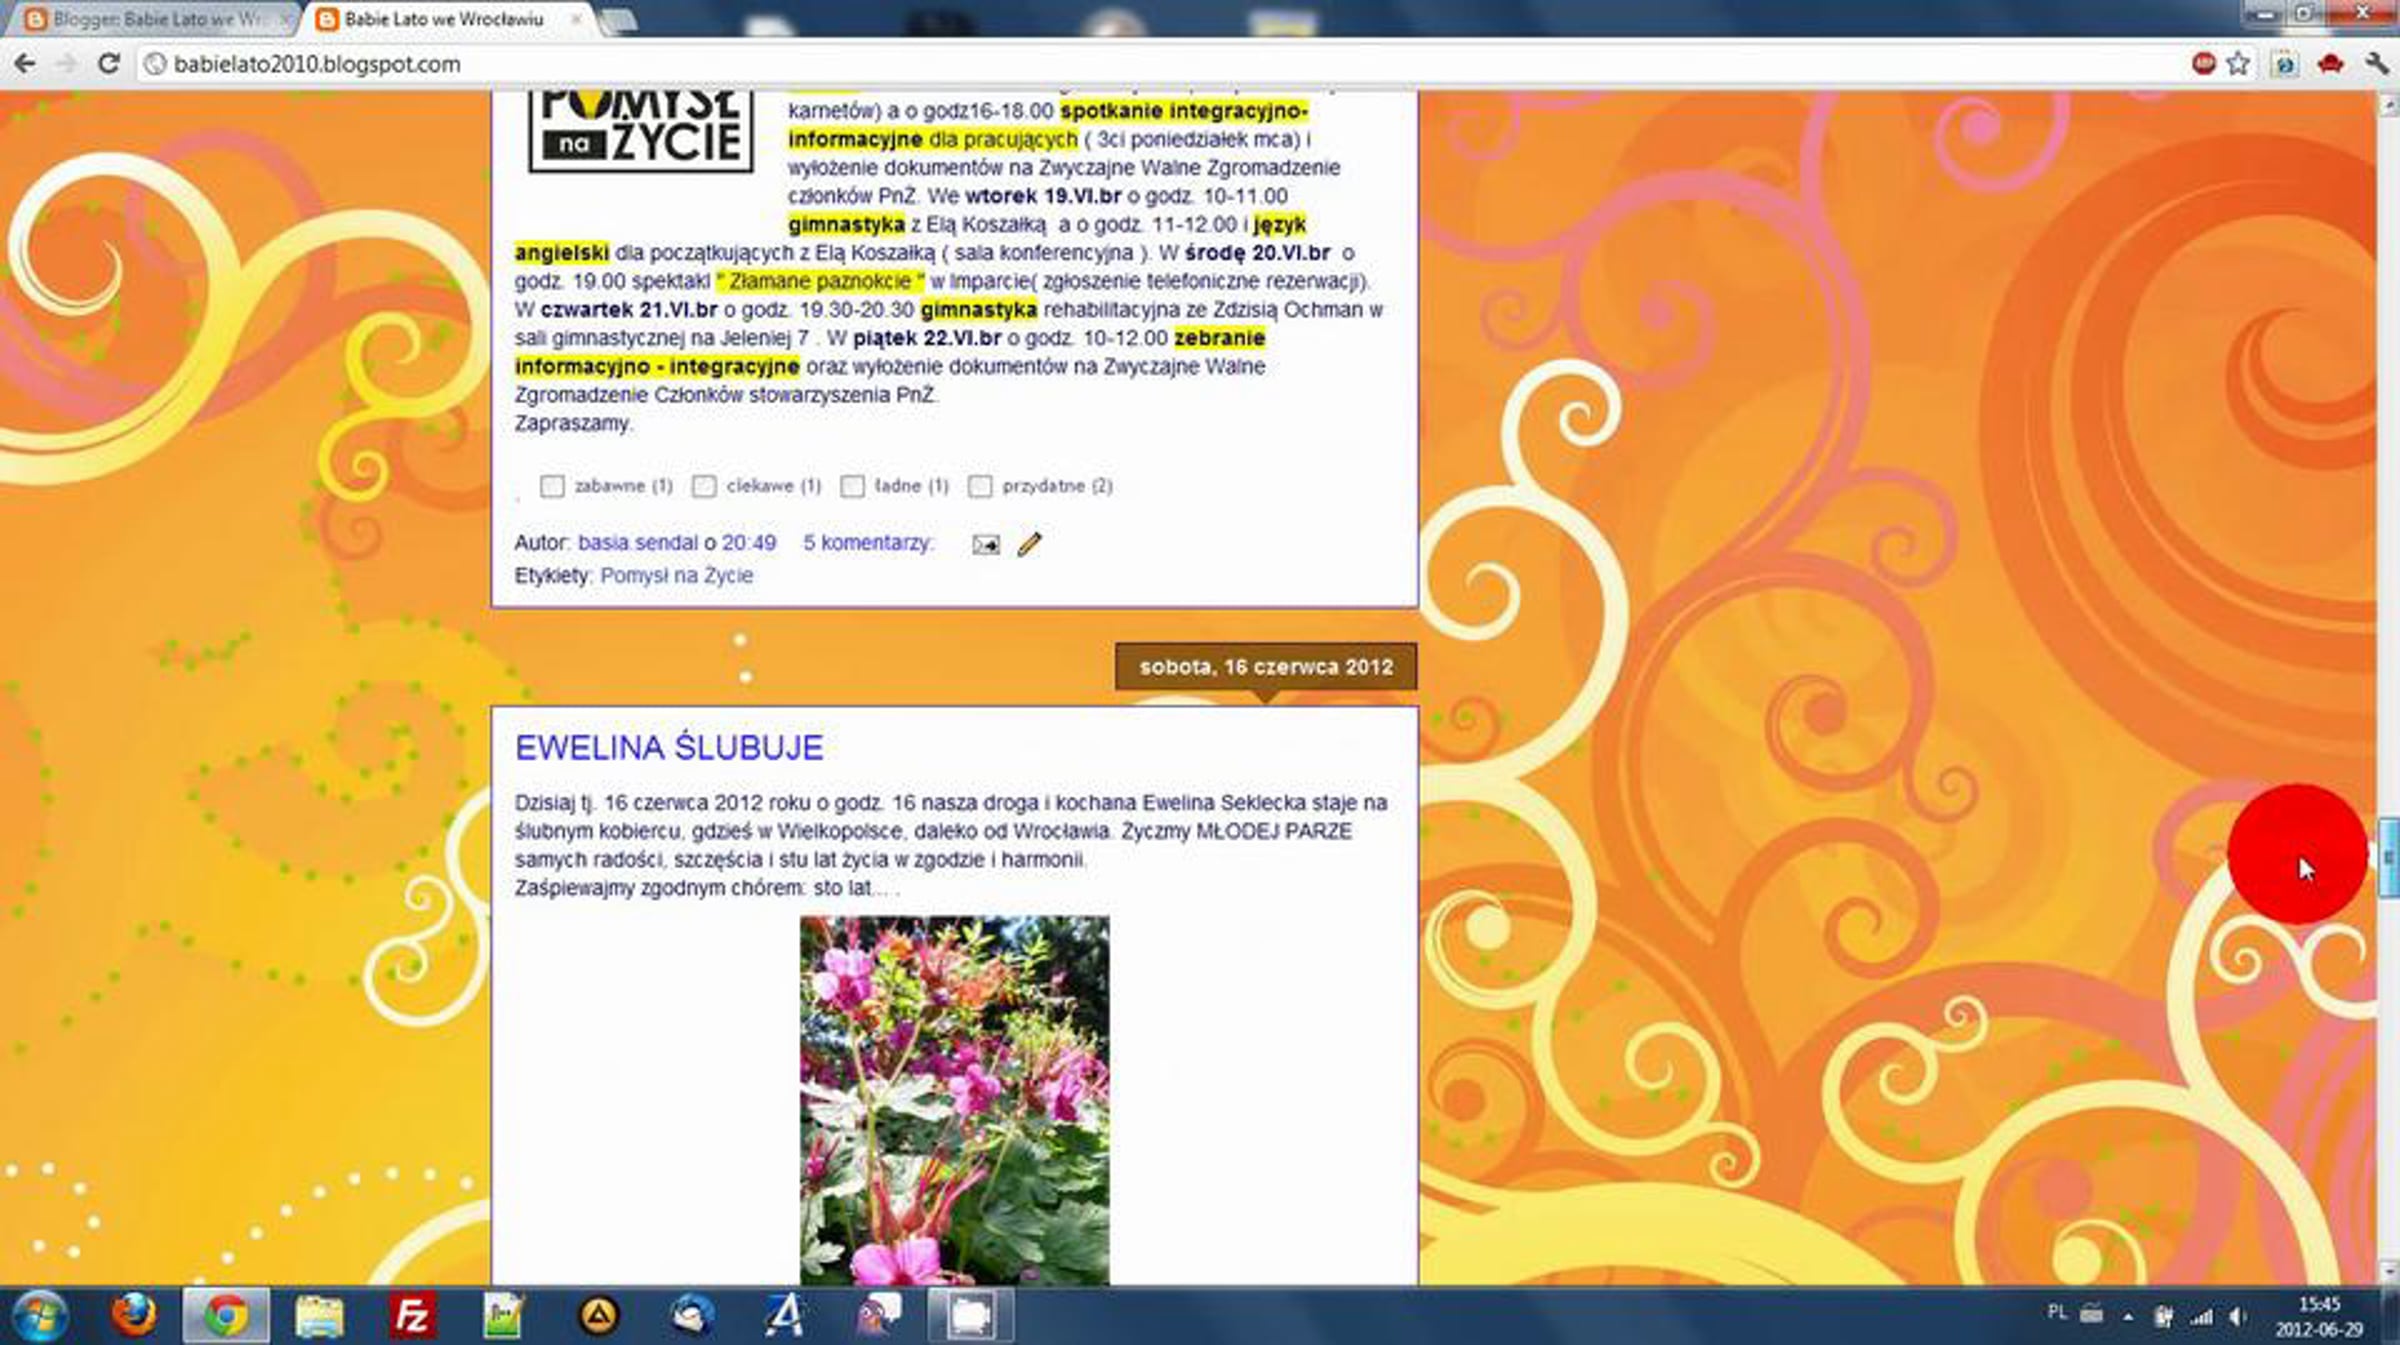Screen dimensions: 2400x1345
Task: Click the browser back arrow
Action: (24, 64)
